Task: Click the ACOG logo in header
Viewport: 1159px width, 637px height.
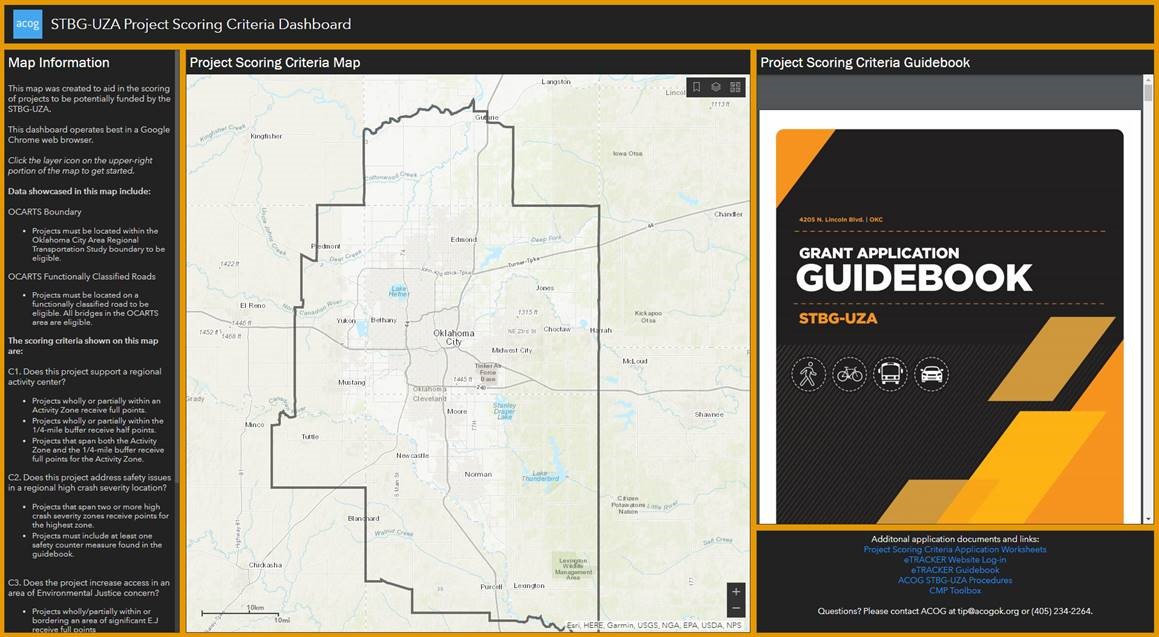Action: pos(27,23)
